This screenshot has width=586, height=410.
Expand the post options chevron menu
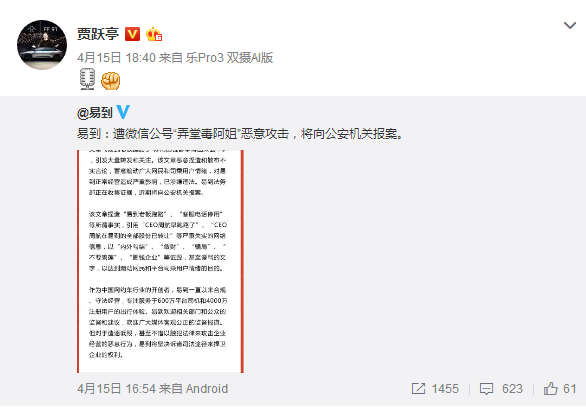pyautogui.click(x=570, y=25)
